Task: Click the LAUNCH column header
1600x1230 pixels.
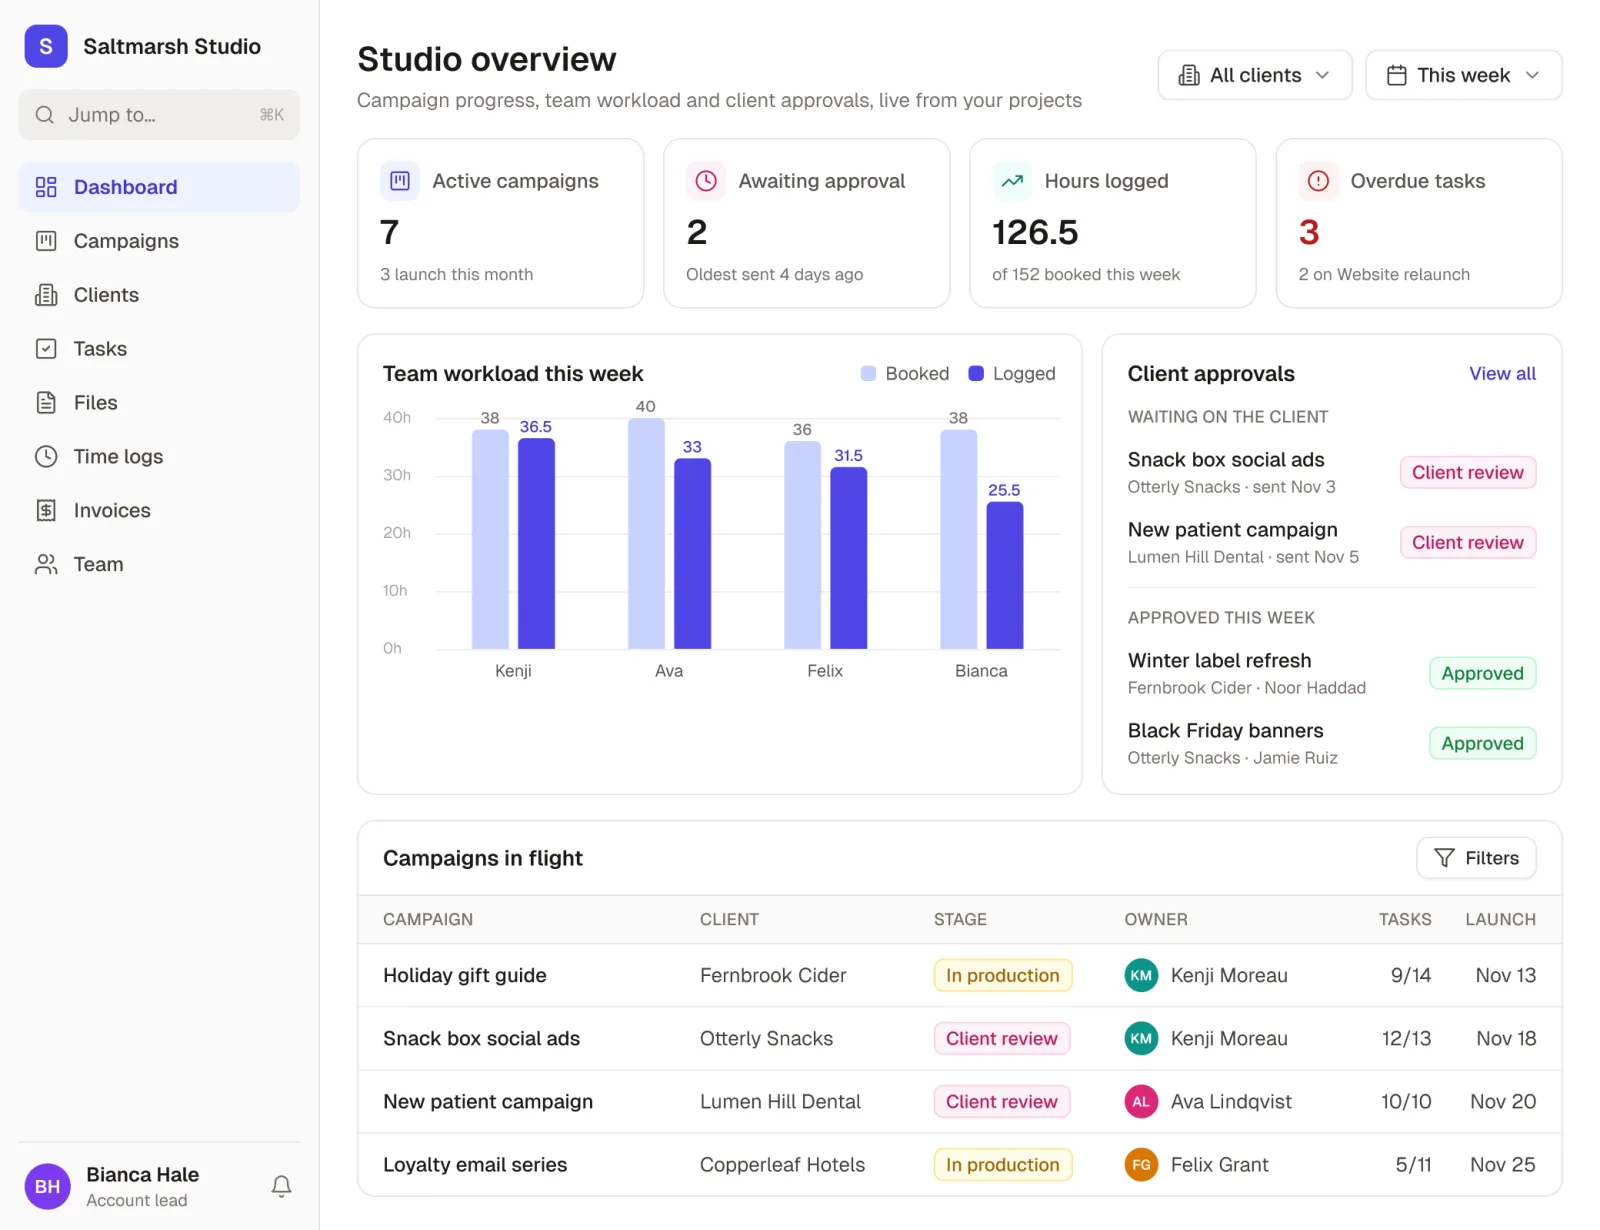Action: [1500, 919]
